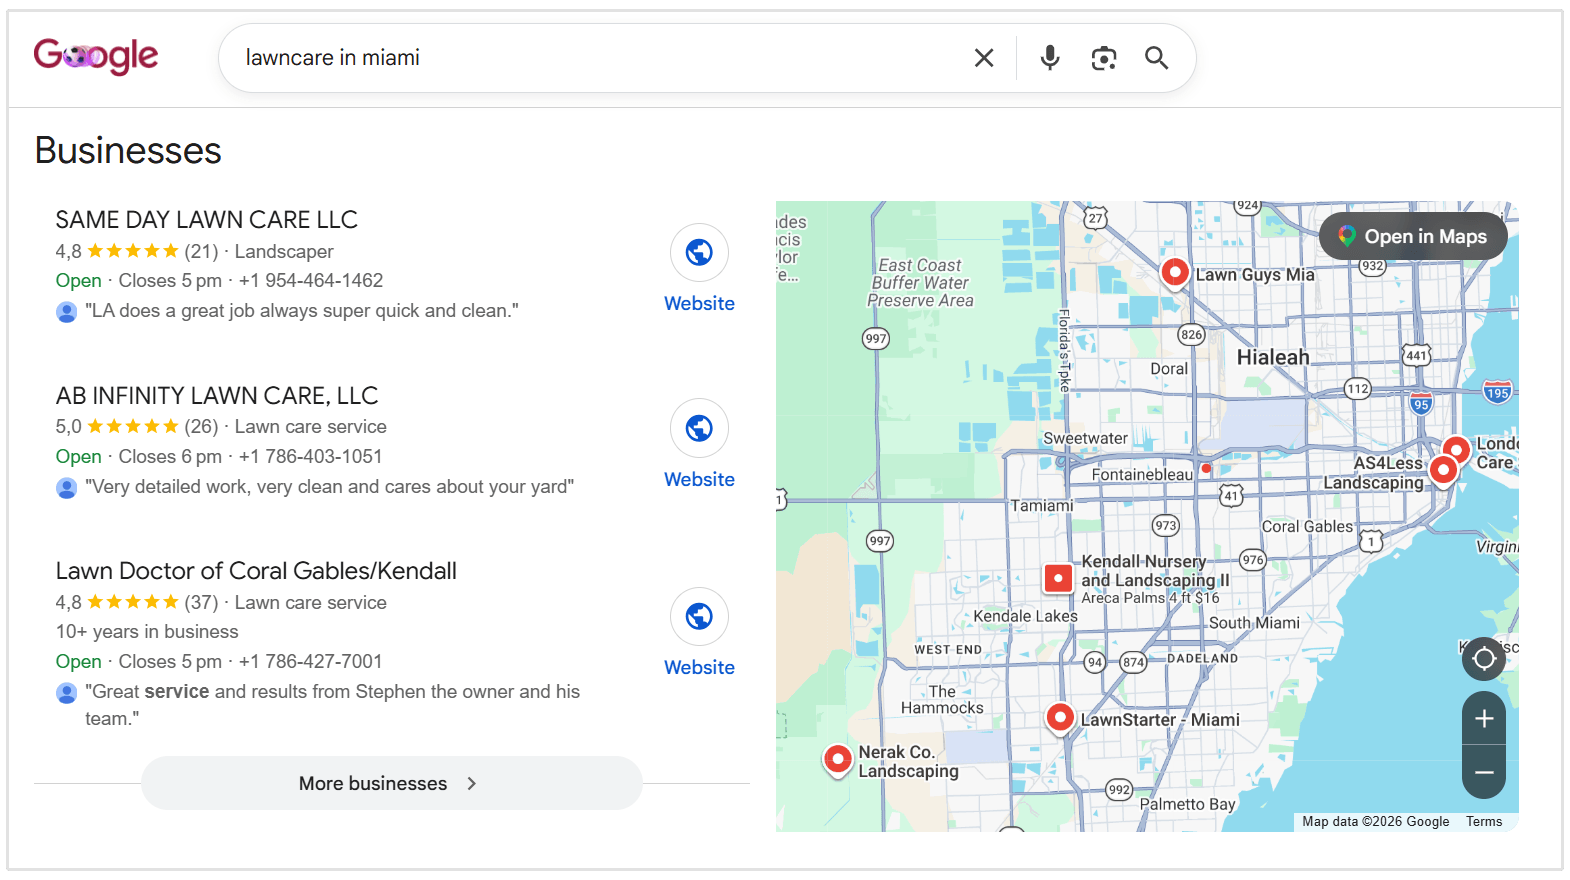Open Search by image camera icon

[x=1104, y=58]
